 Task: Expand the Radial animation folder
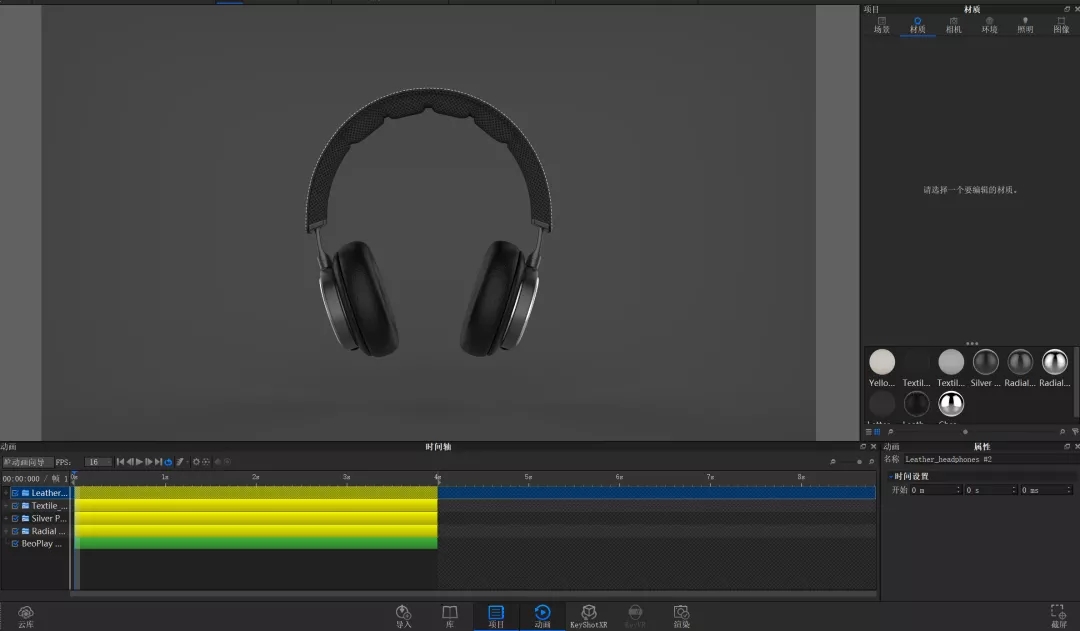click(x=6, y=531)
